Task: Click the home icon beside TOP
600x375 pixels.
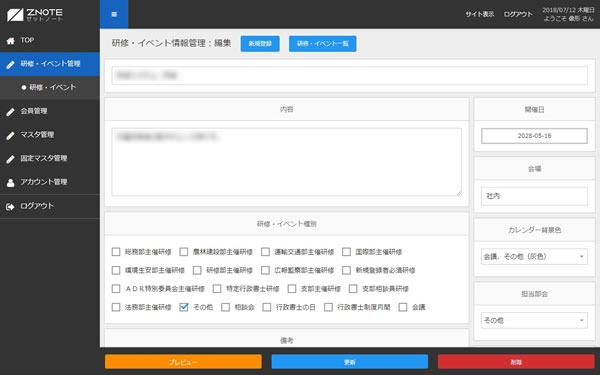Action: pyautogui.click(x=10, y=41)
